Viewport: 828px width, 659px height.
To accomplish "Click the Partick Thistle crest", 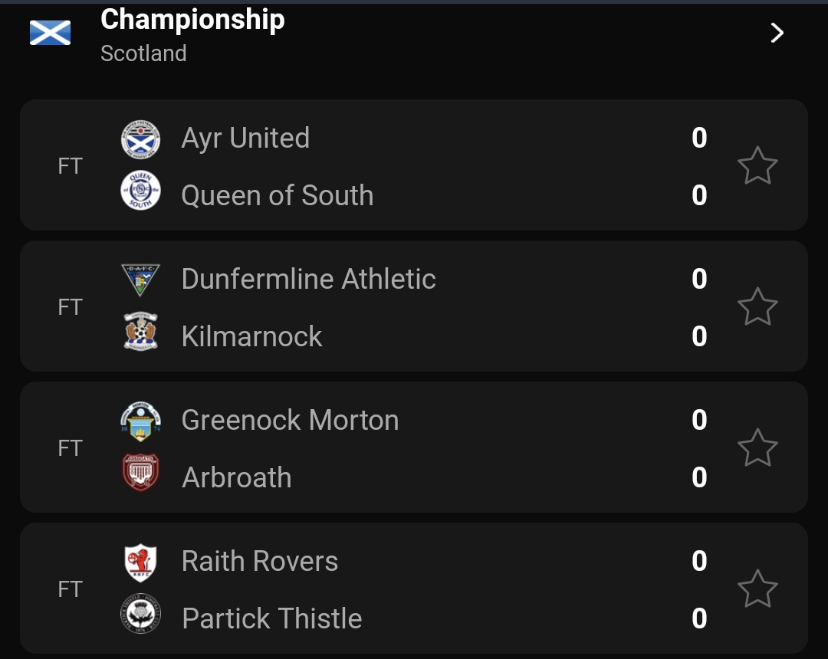I will pos(141,614).
